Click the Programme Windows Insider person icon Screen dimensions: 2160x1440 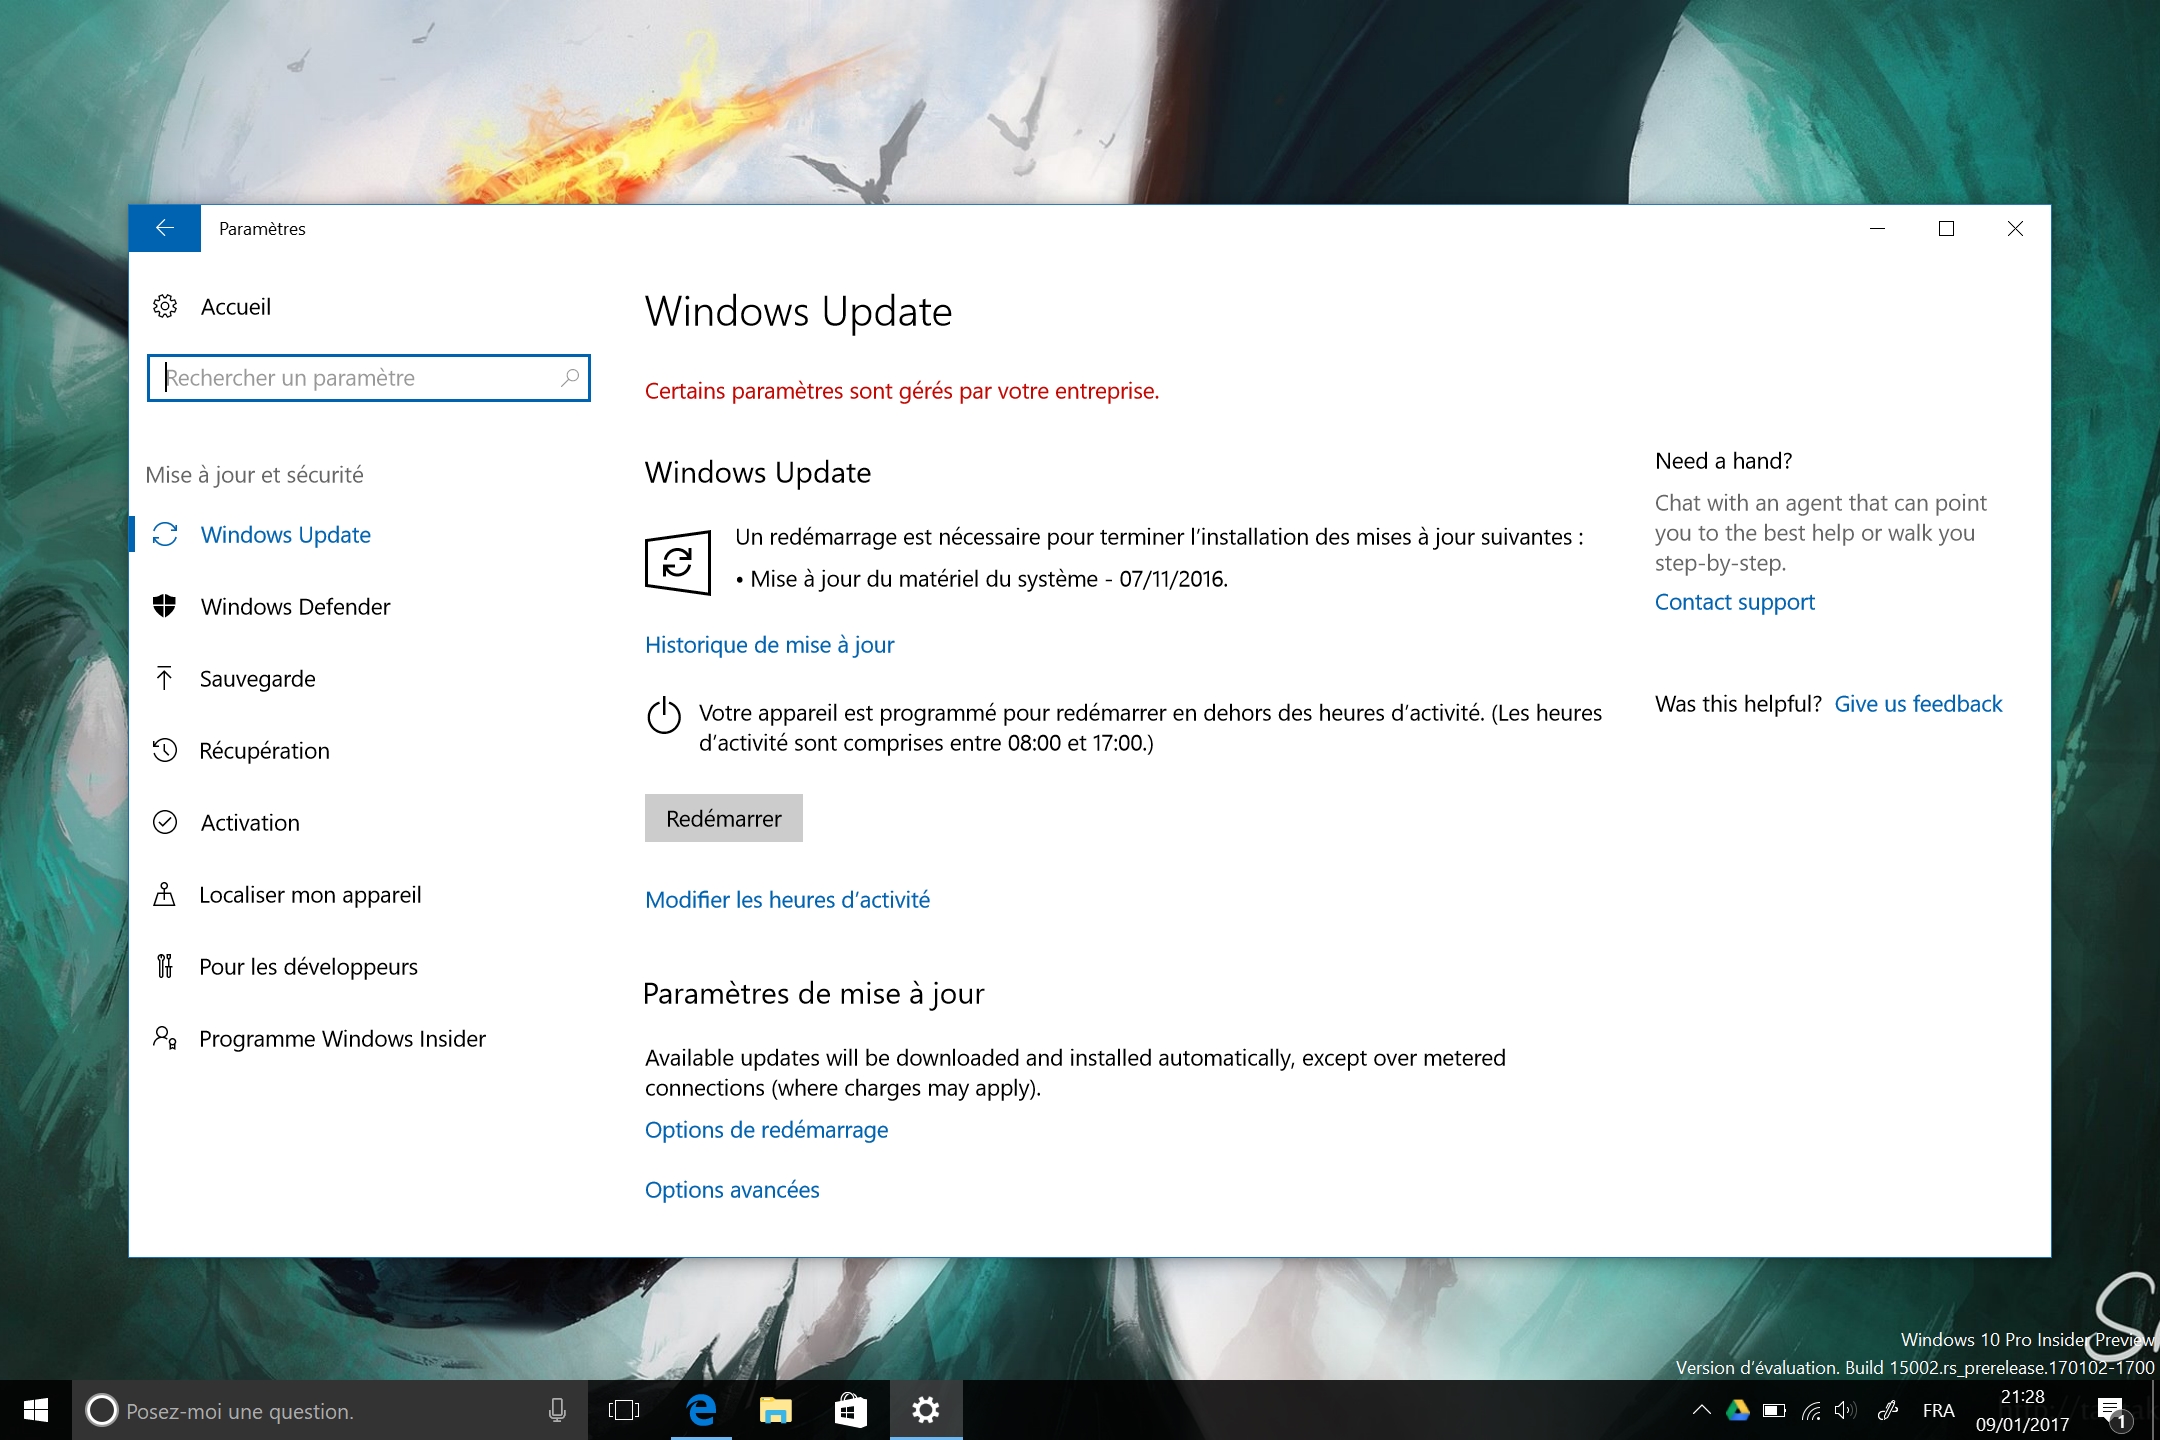[165, 1038]
